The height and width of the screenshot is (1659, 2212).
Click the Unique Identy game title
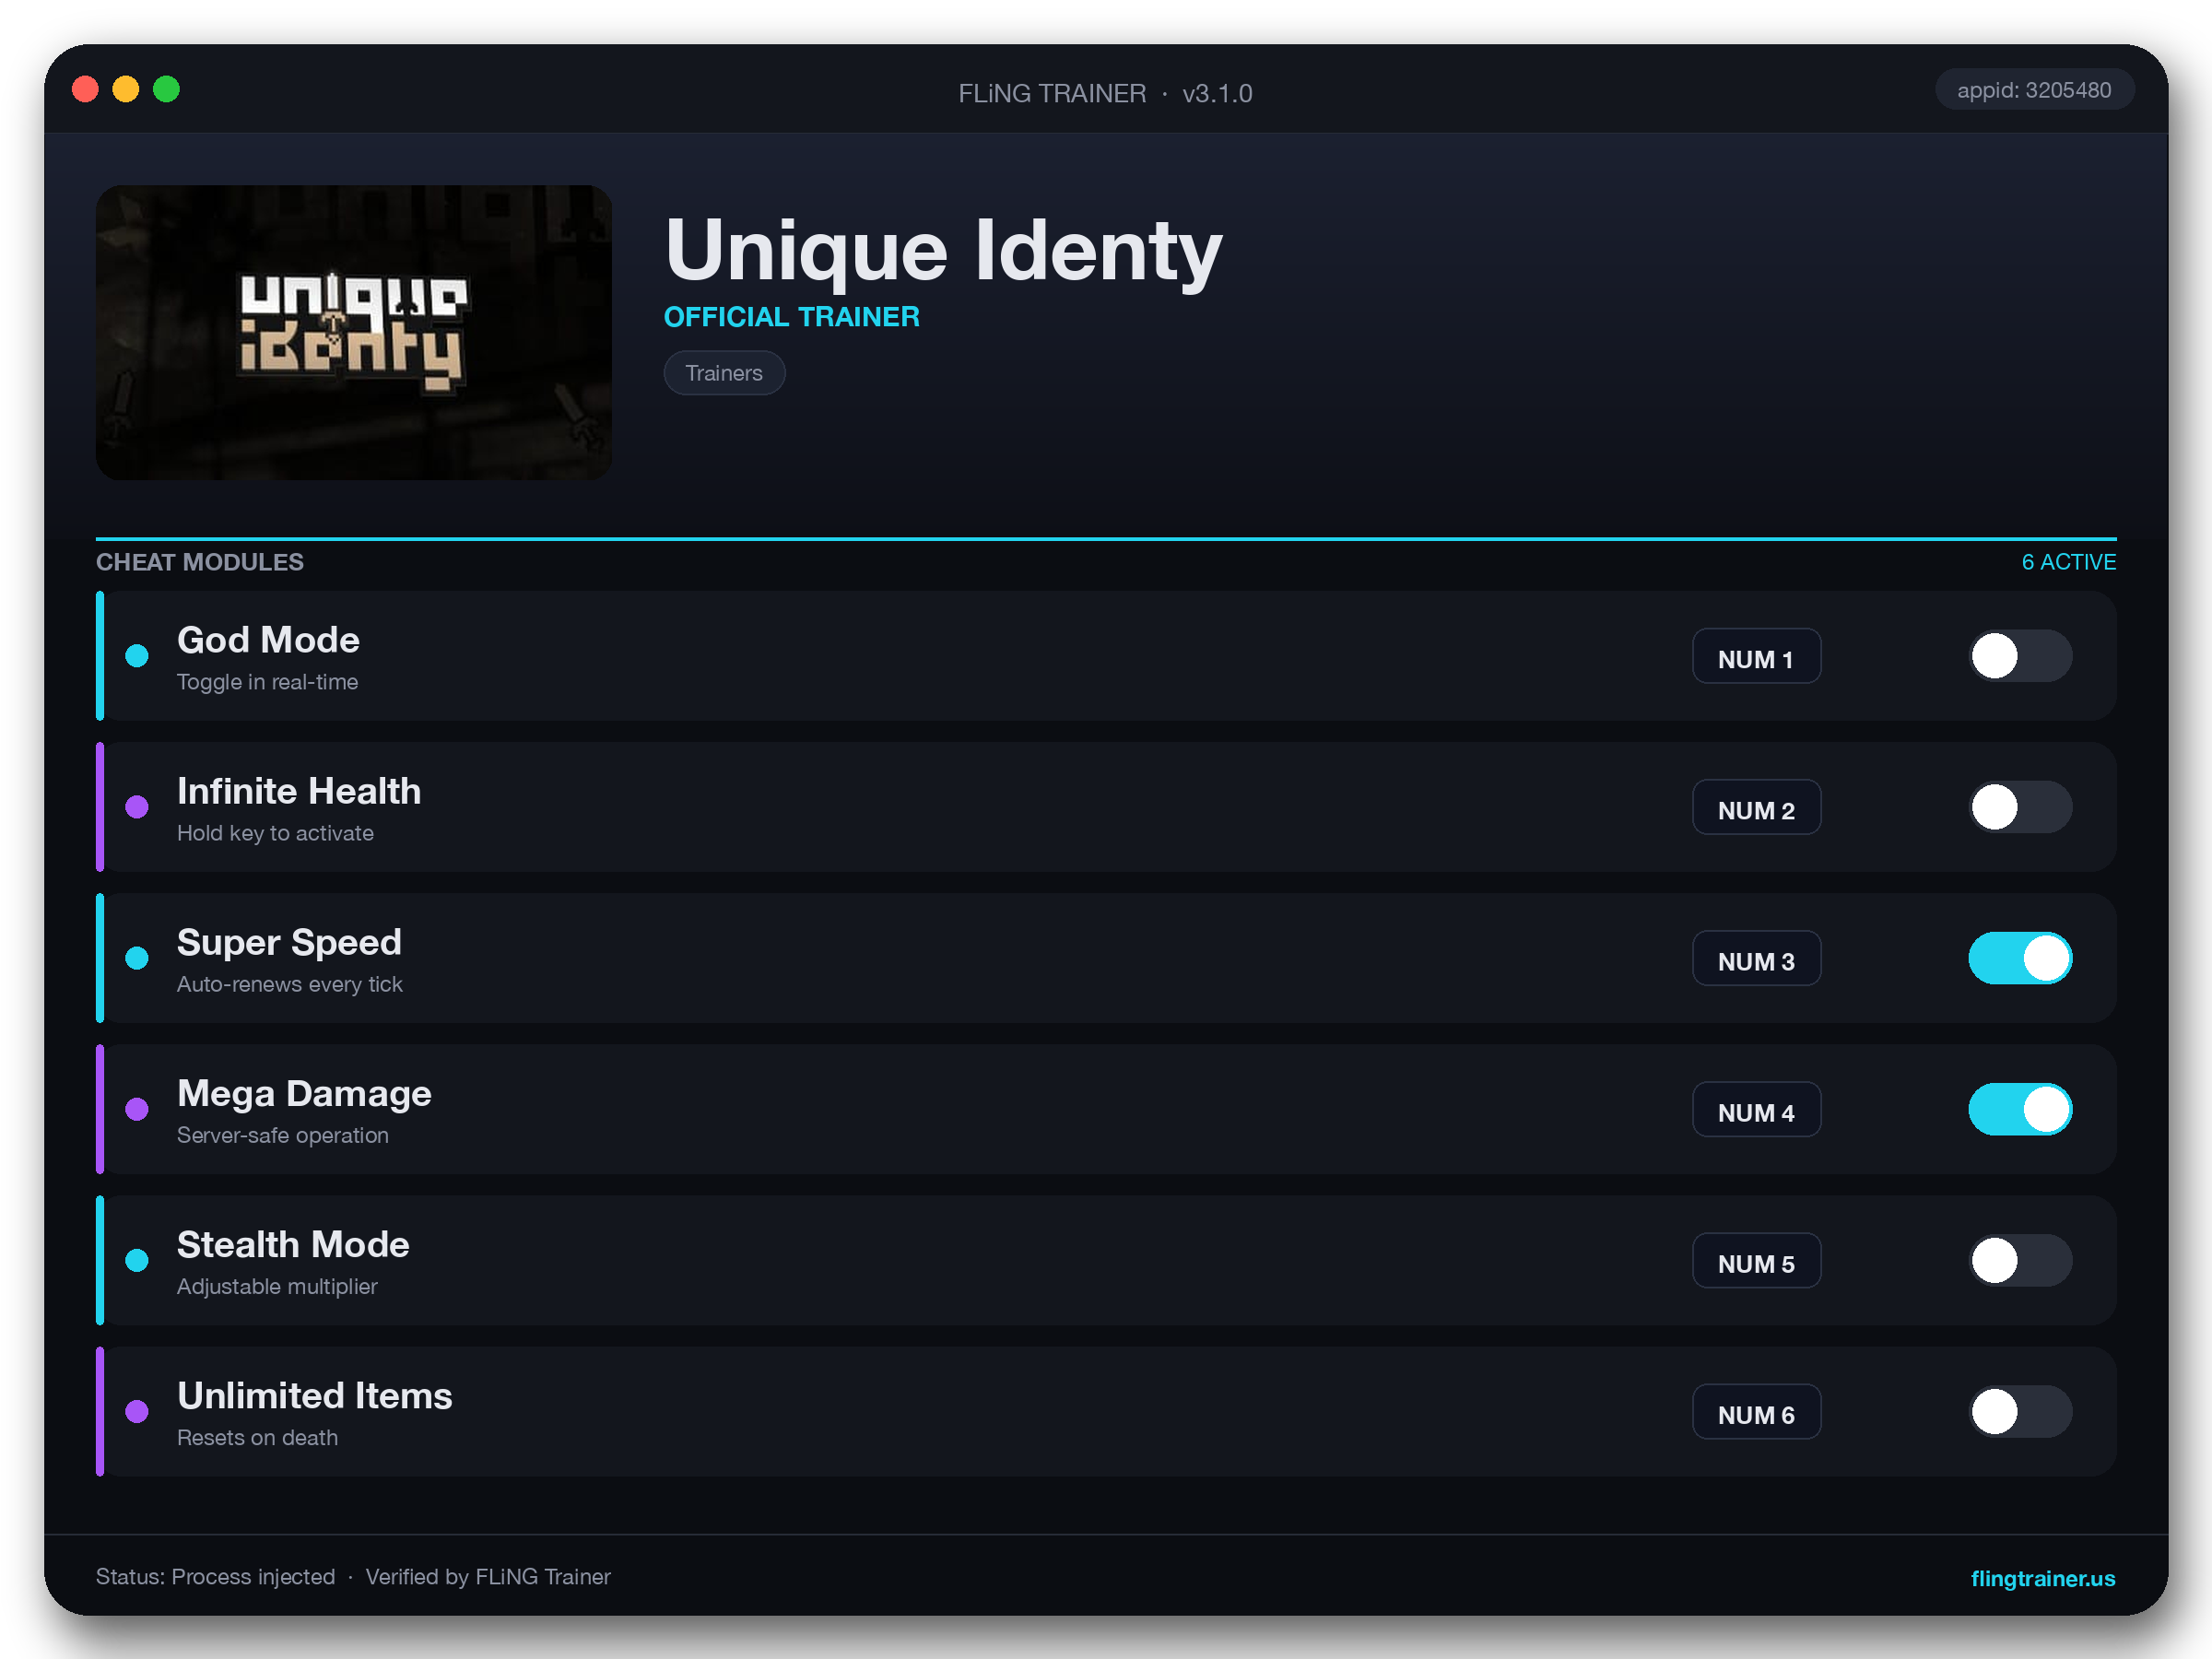(x=943, y=250)
